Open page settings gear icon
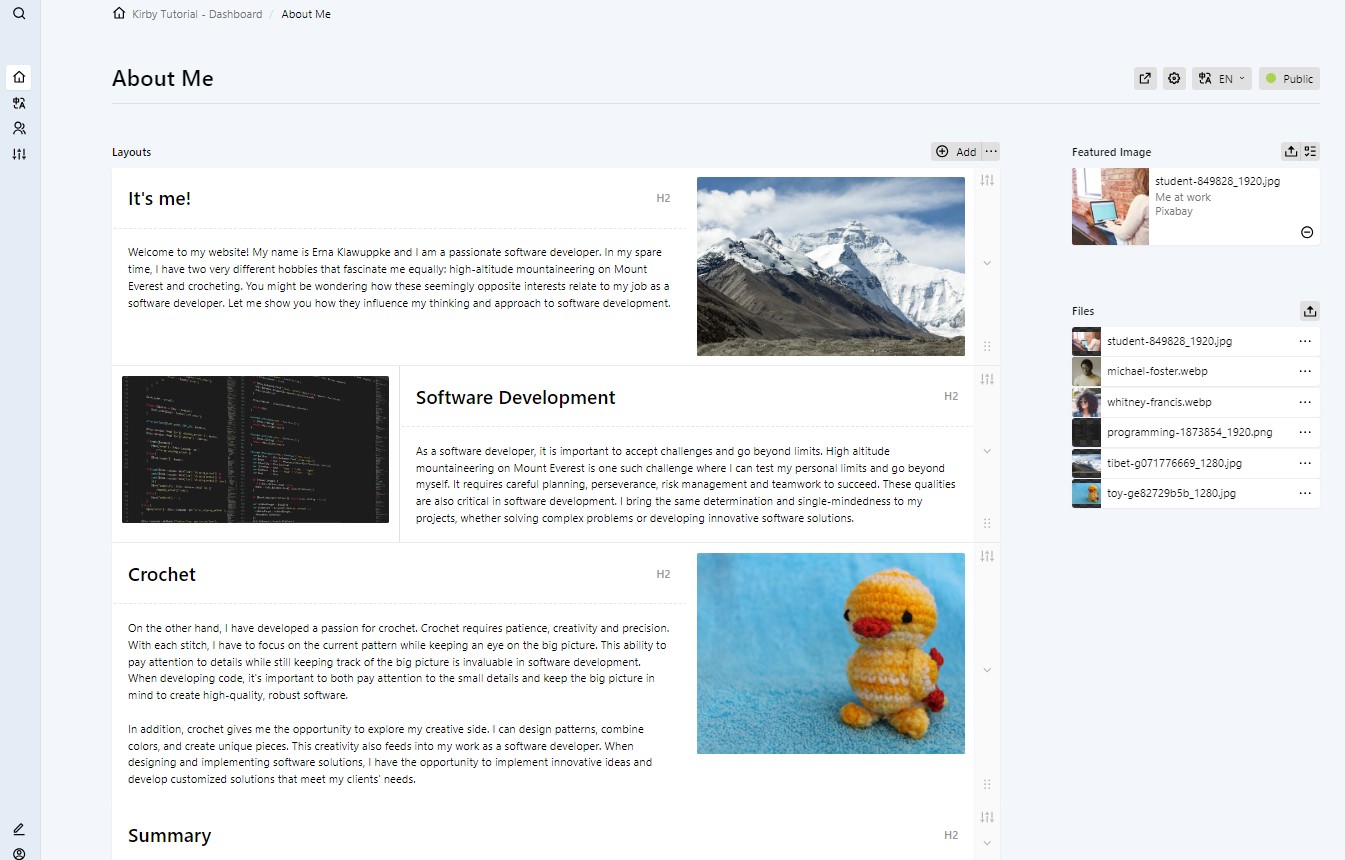The width and height of the screenshot is (1345, 860). pos(1175,79)
